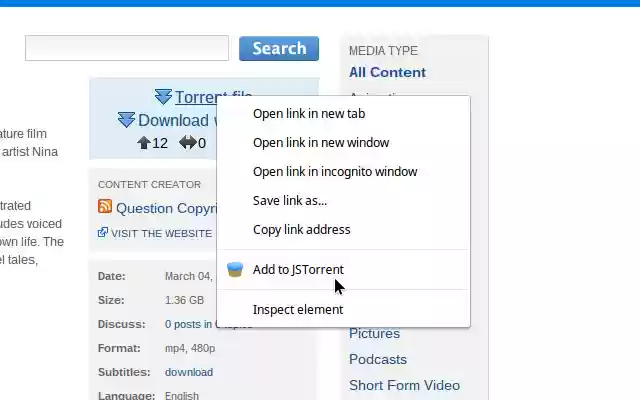The width and height of the screenshot is (640, 400).
Task: Open Pictures media type
Action: click(x=374, y=333)
